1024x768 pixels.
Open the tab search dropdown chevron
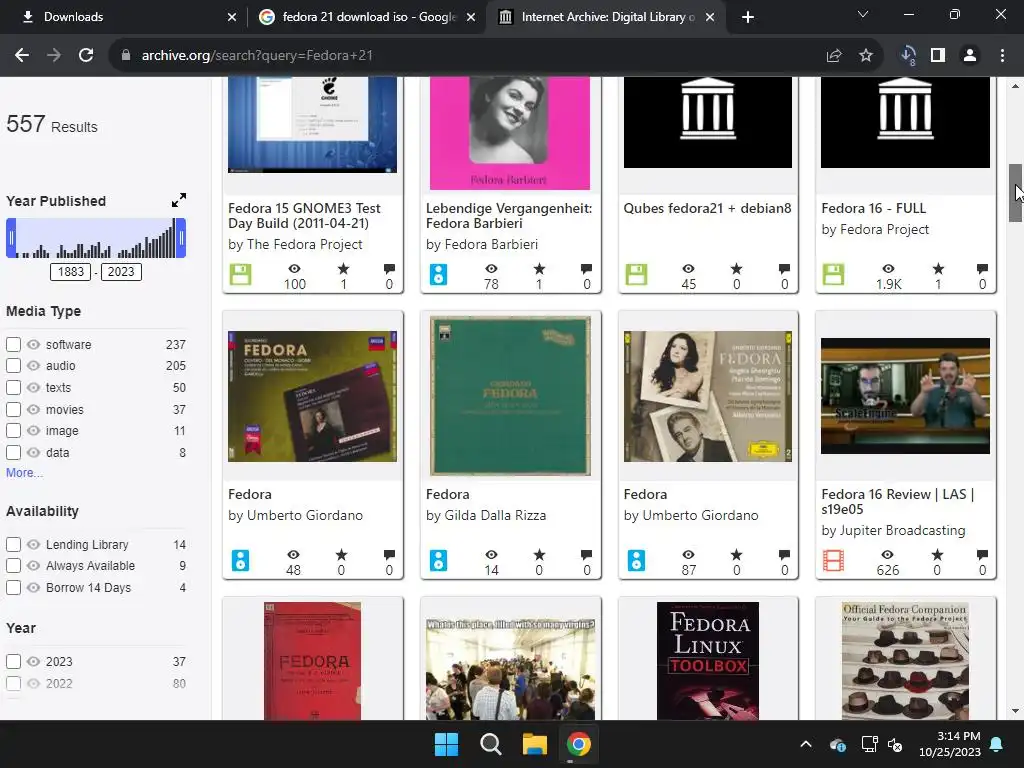(863, 14)
